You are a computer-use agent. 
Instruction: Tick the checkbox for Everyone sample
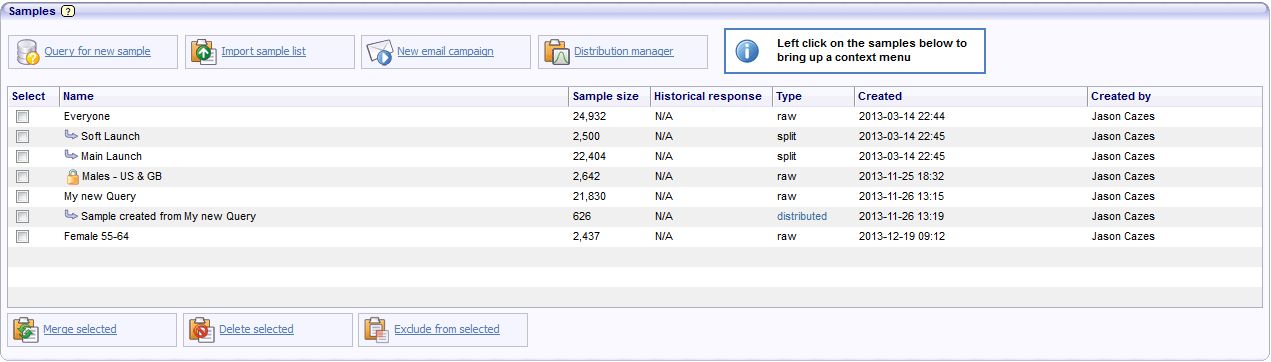[x=22, y=117]
